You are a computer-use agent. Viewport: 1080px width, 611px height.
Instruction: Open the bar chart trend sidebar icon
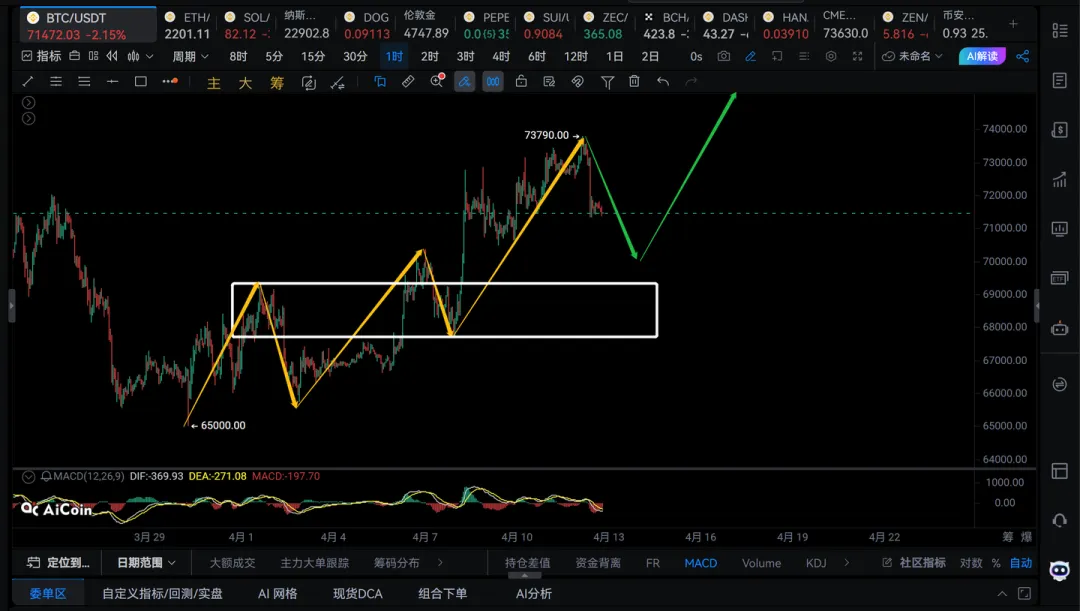coord(1060,179)
